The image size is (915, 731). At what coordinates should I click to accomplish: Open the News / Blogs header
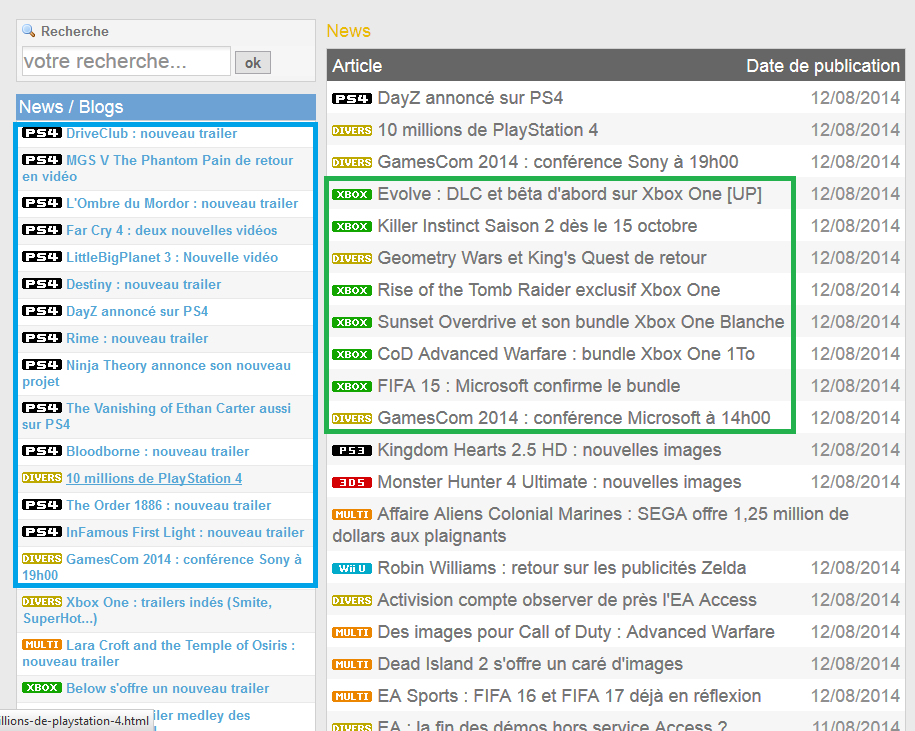166,107
